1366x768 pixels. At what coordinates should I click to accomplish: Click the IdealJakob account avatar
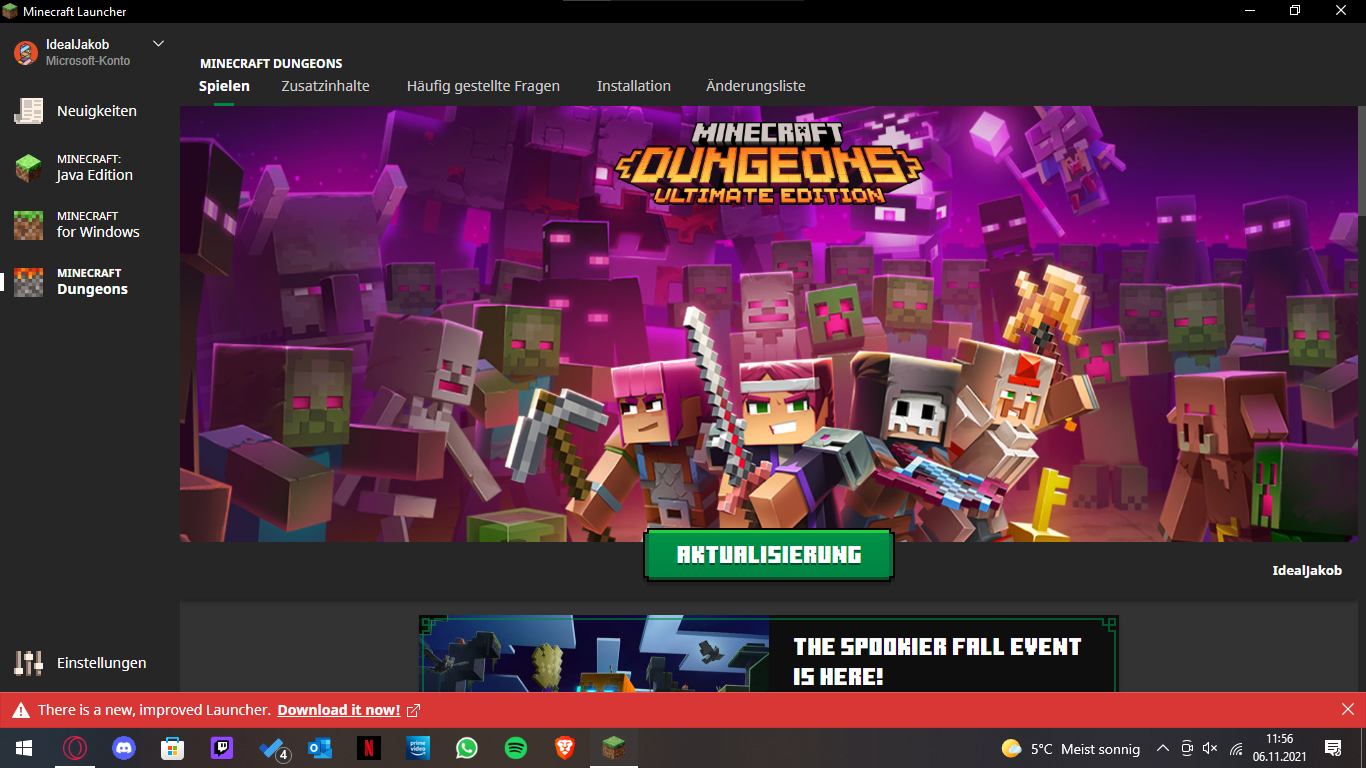point(26,52)
